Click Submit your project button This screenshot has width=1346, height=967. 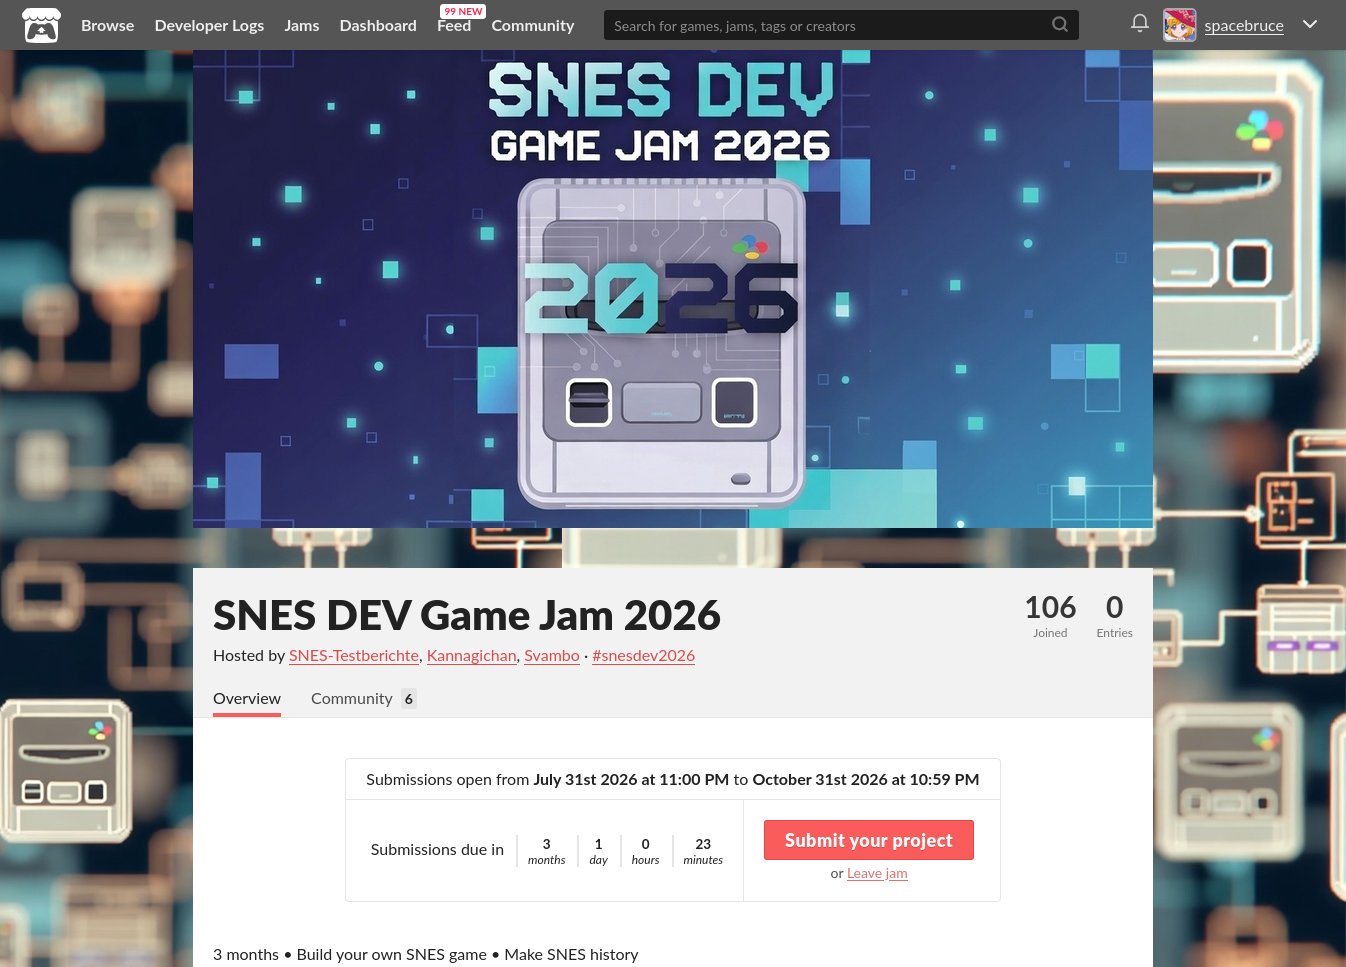[x=869, y=840]
